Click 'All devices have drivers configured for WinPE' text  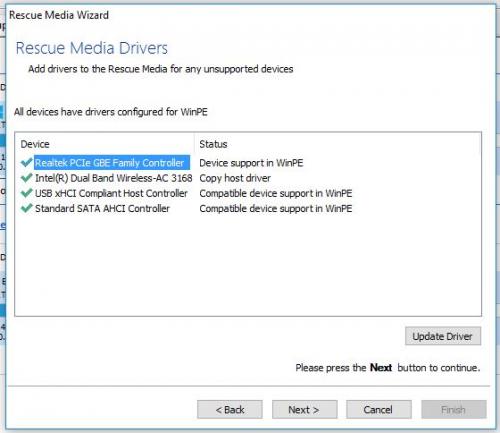pyautogui.click(x=111, y=112)
